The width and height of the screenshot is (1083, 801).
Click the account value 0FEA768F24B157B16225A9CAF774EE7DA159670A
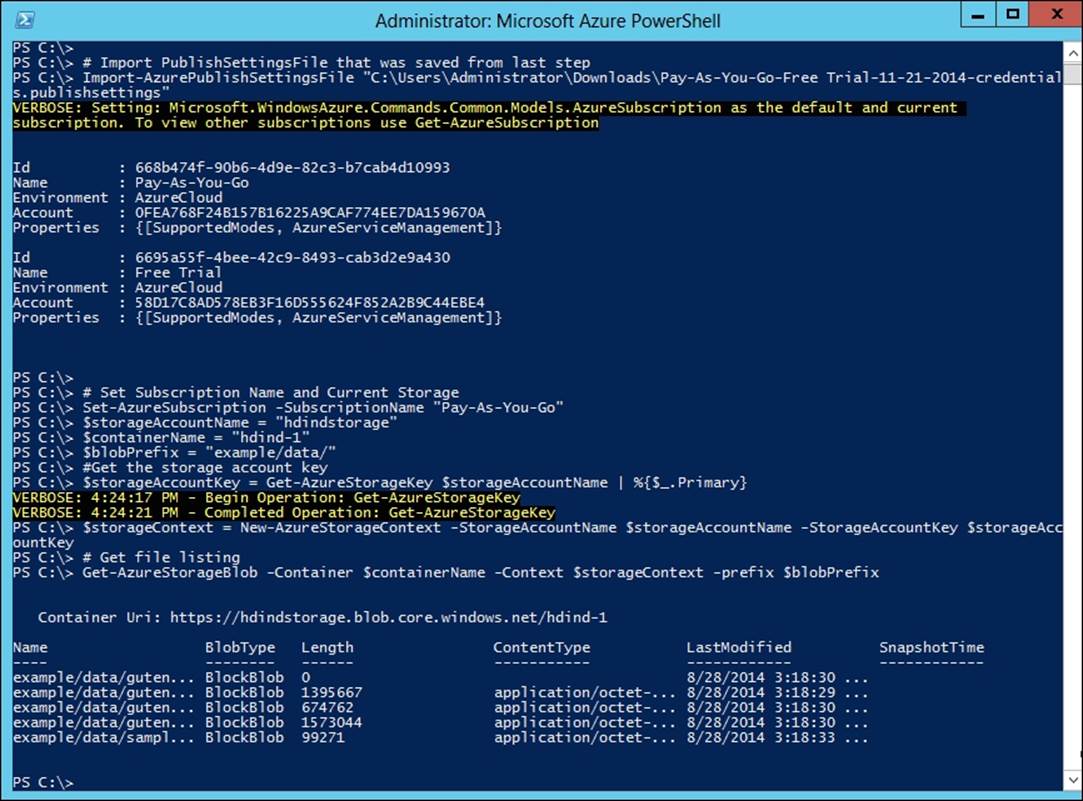310,213
